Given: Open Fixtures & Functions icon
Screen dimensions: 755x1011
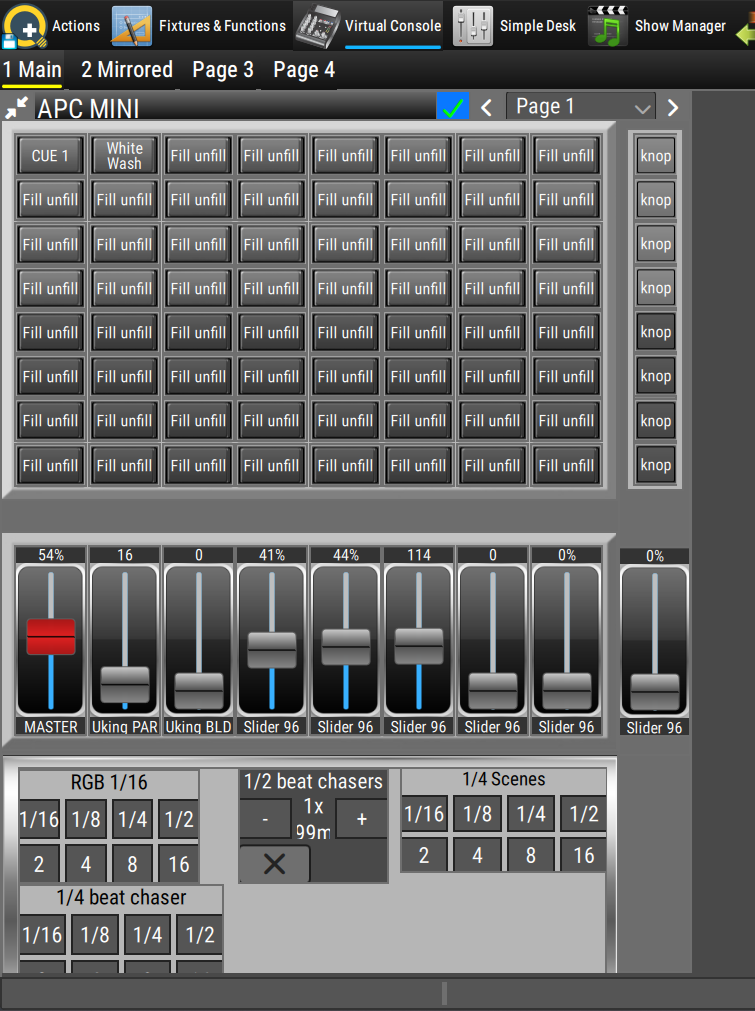Looking at the screenshot, I should [132, 26].
